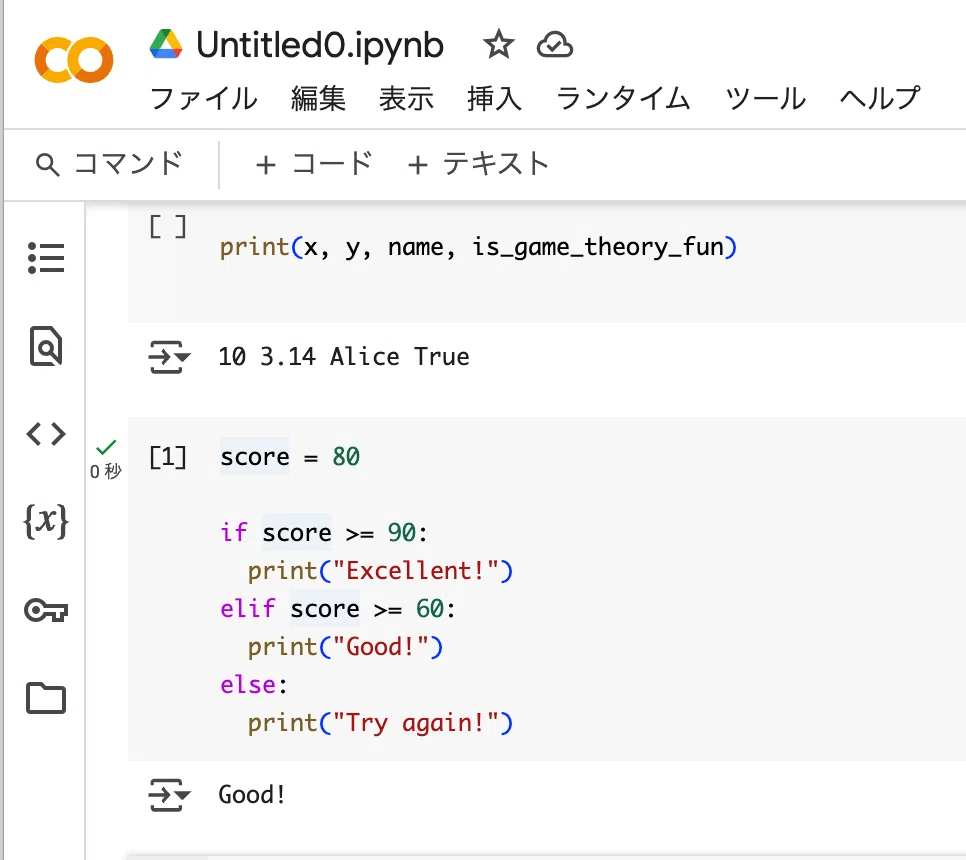Run the cell labeled [1]
The height and width of the screenshot is (860, 966).
click(168, 457)
